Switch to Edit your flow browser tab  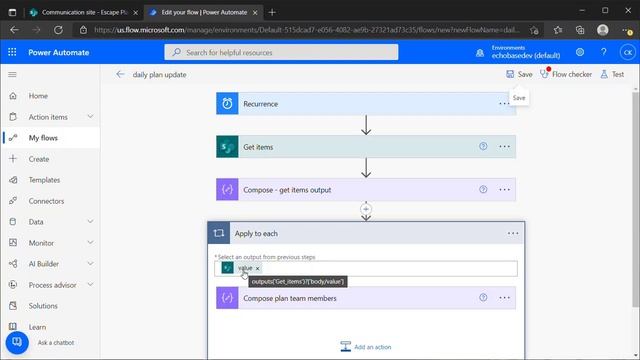[204, 12]
